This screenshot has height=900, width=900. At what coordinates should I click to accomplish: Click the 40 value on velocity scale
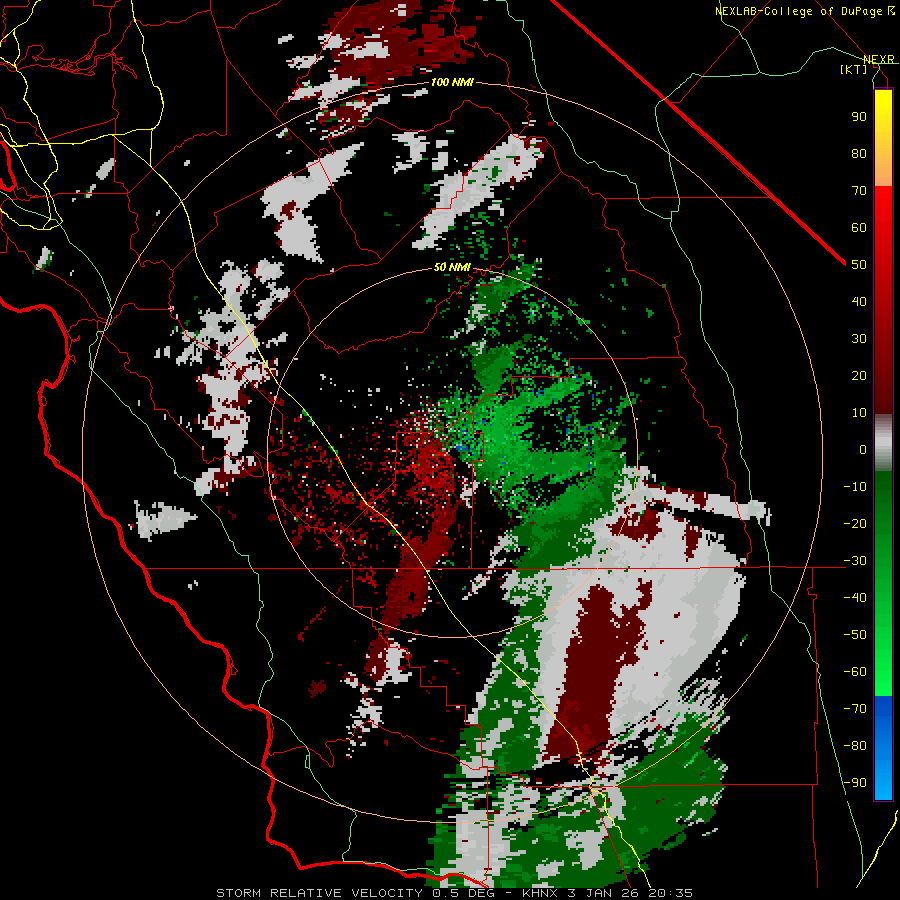859,302
